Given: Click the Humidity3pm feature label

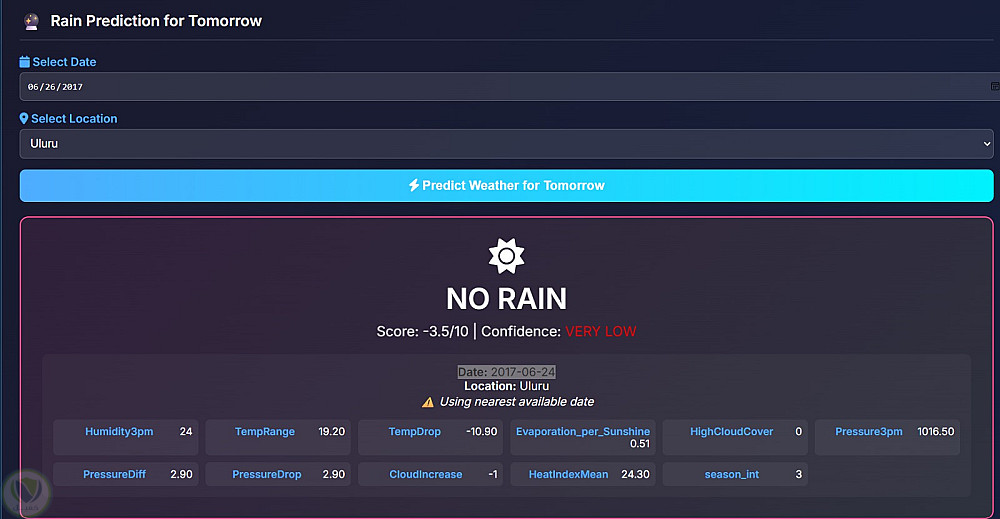Looking at the screenshot, I should (119, 432).
